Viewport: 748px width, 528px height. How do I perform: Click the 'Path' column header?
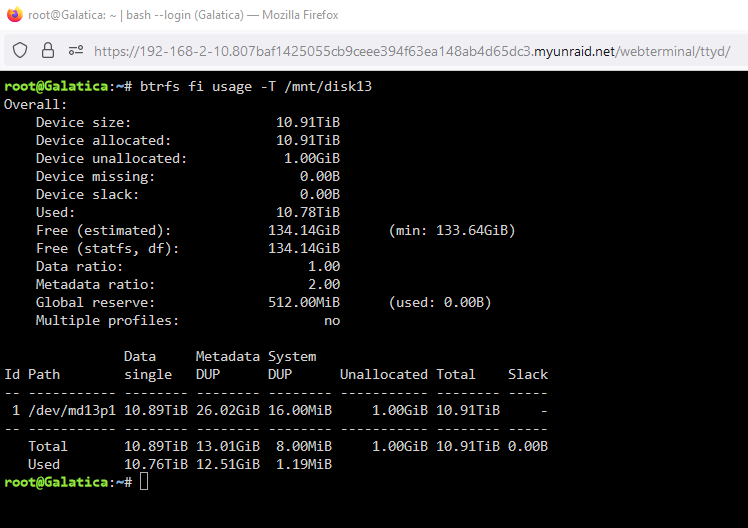[44, 374]
